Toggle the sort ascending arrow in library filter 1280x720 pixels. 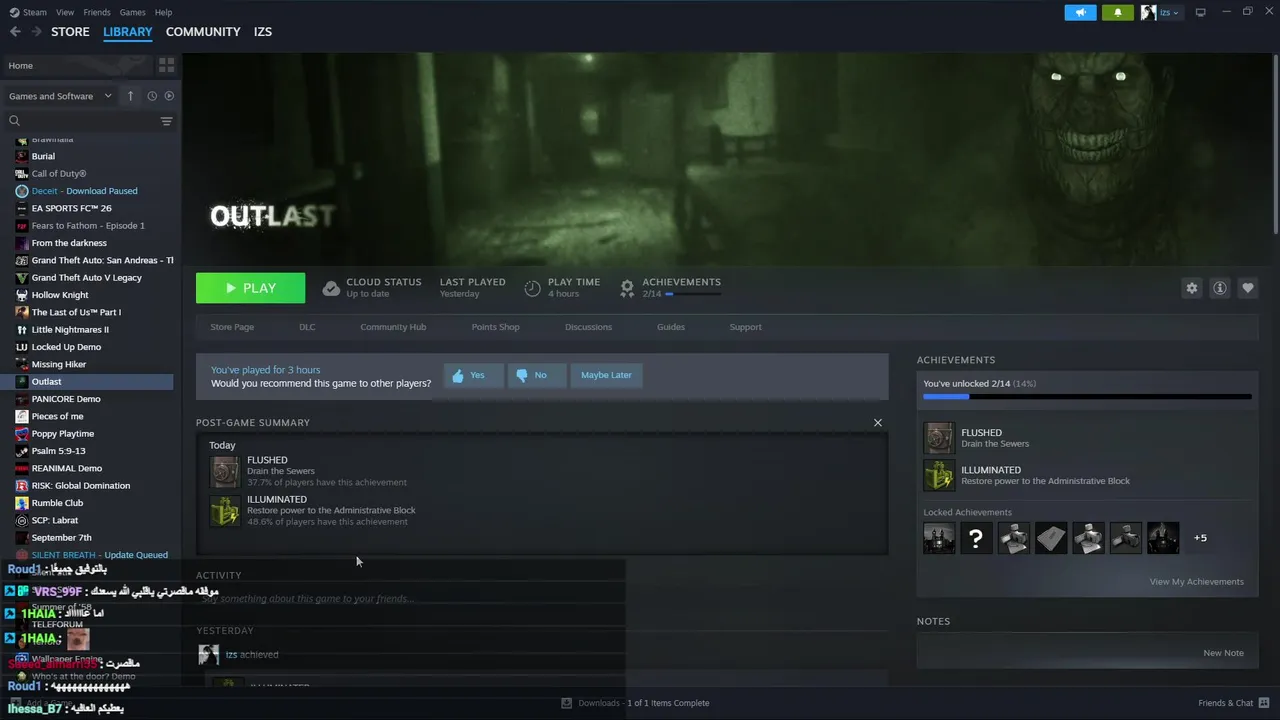(130, 96)
